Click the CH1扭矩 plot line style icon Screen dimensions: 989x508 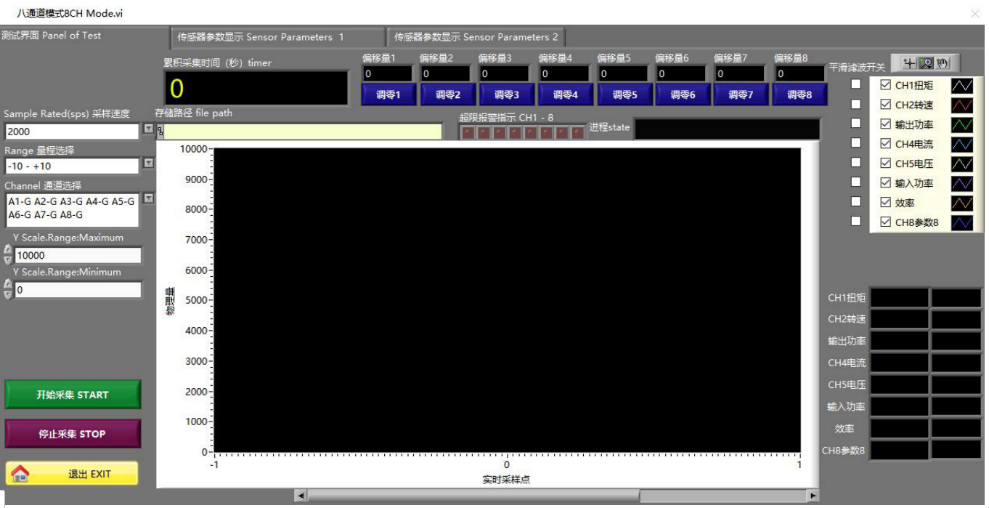(x=962, y=86)
